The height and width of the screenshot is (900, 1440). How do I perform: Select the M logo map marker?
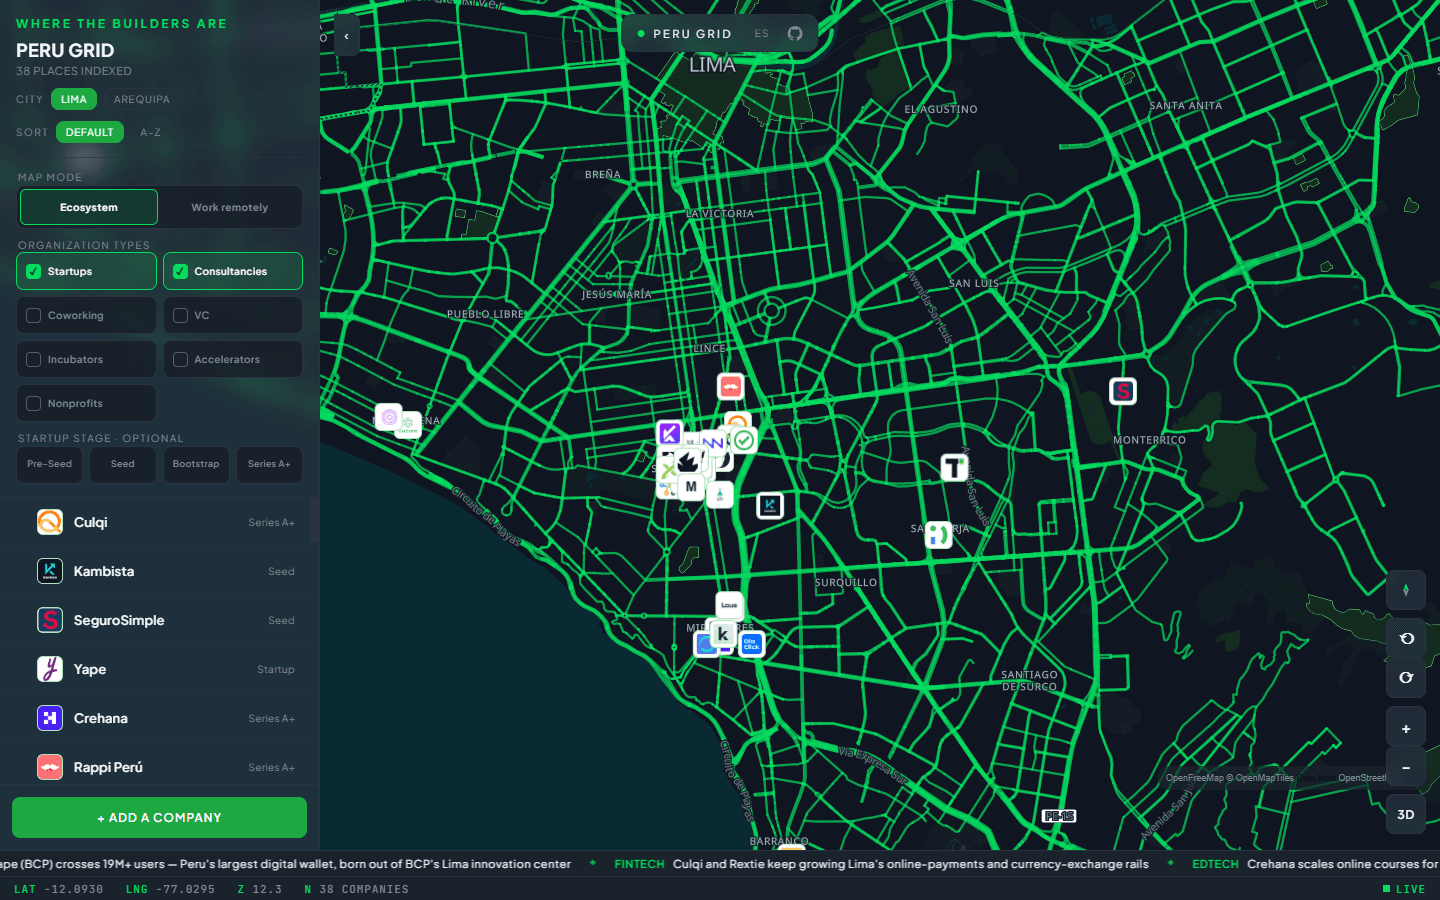coord(691,487)
